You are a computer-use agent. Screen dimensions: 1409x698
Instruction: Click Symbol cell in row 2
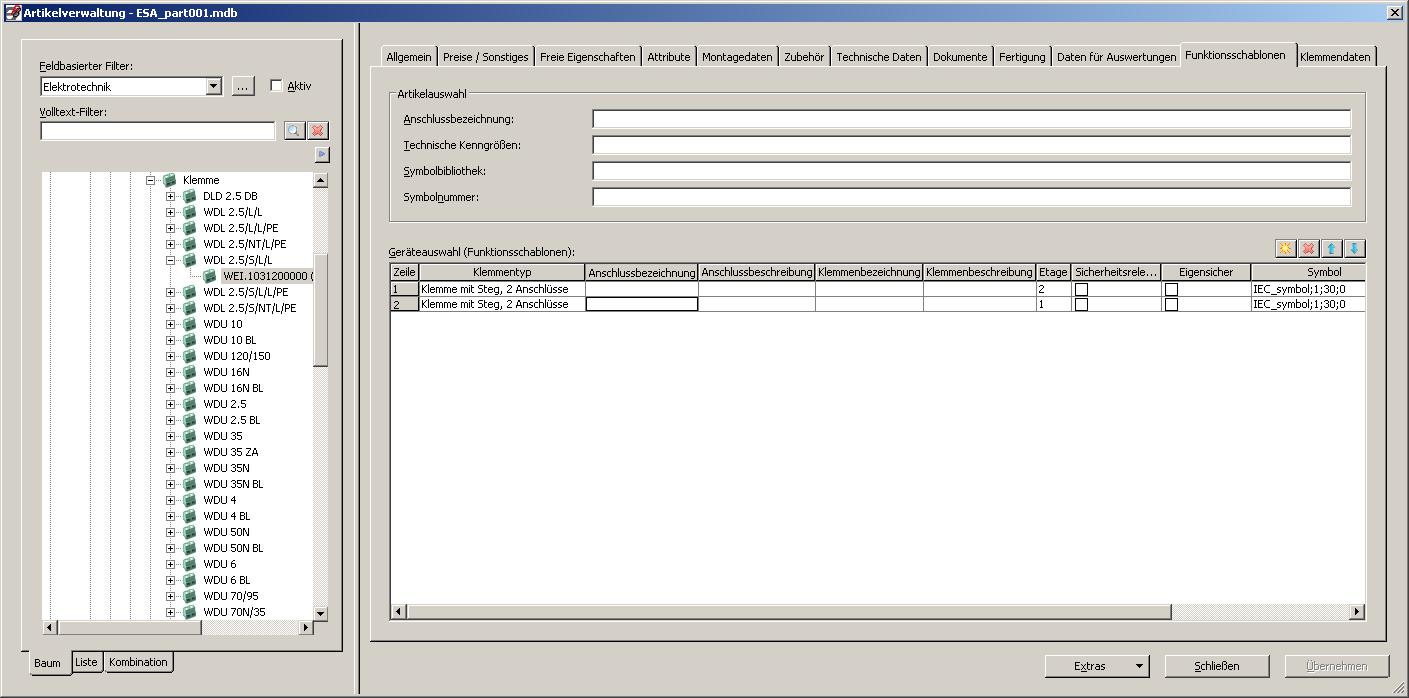point(1308,304)
